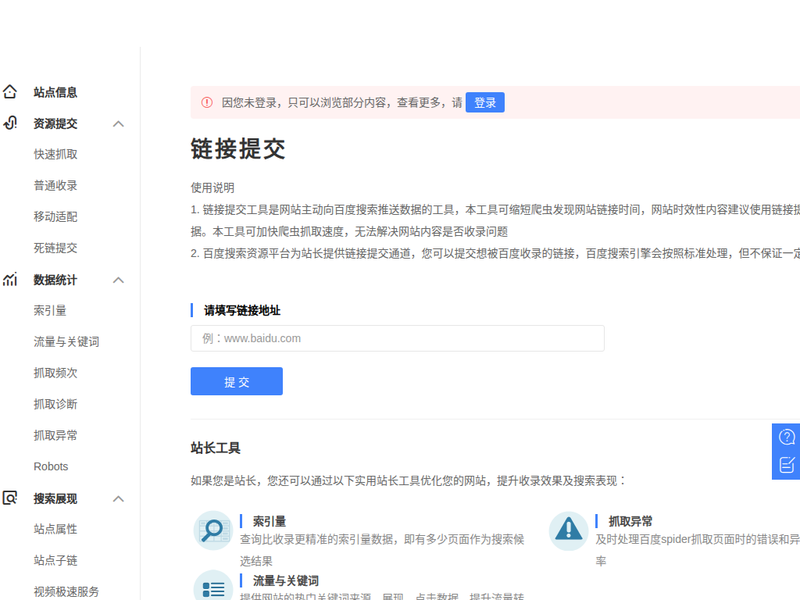Open 死链提交 in the sidebar
This screenshot has width=800, height=600.
point(55,247)
